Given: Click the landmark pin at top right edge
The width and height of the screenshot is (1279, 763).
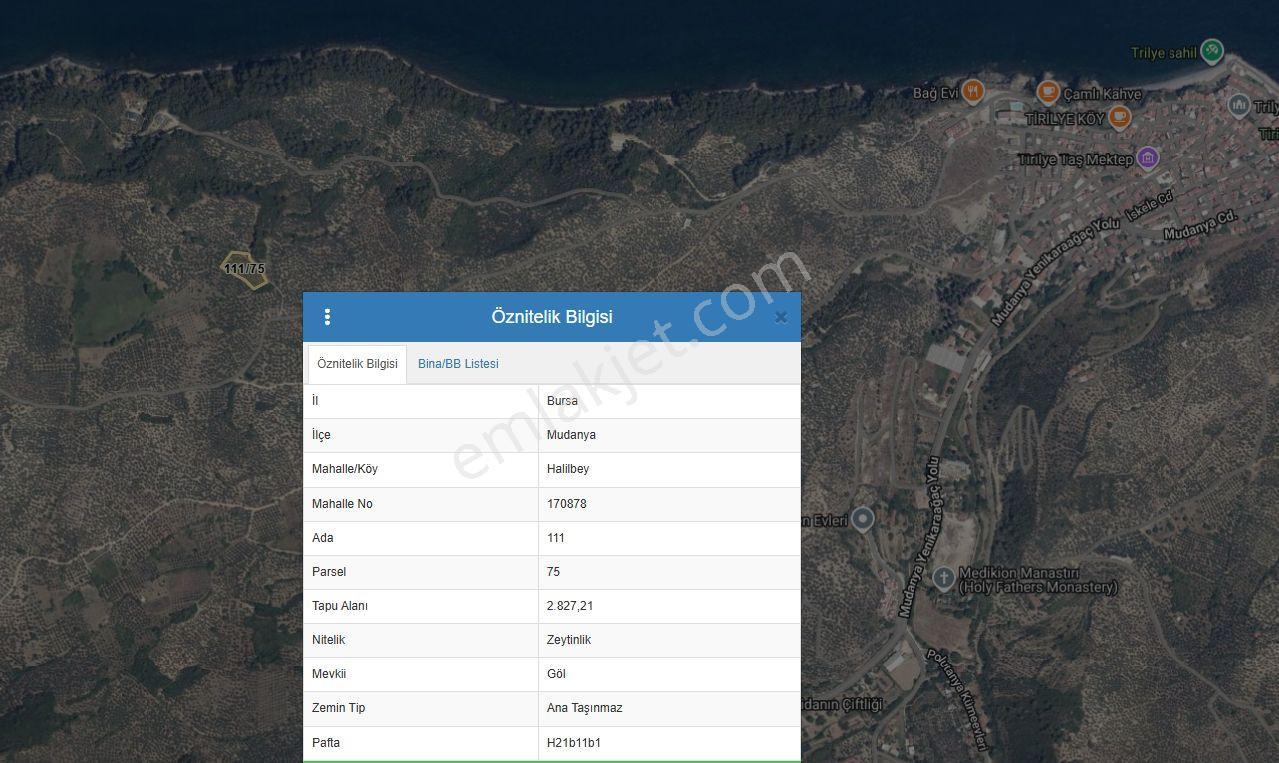Looking at the screenshot, I should 1239,105.
